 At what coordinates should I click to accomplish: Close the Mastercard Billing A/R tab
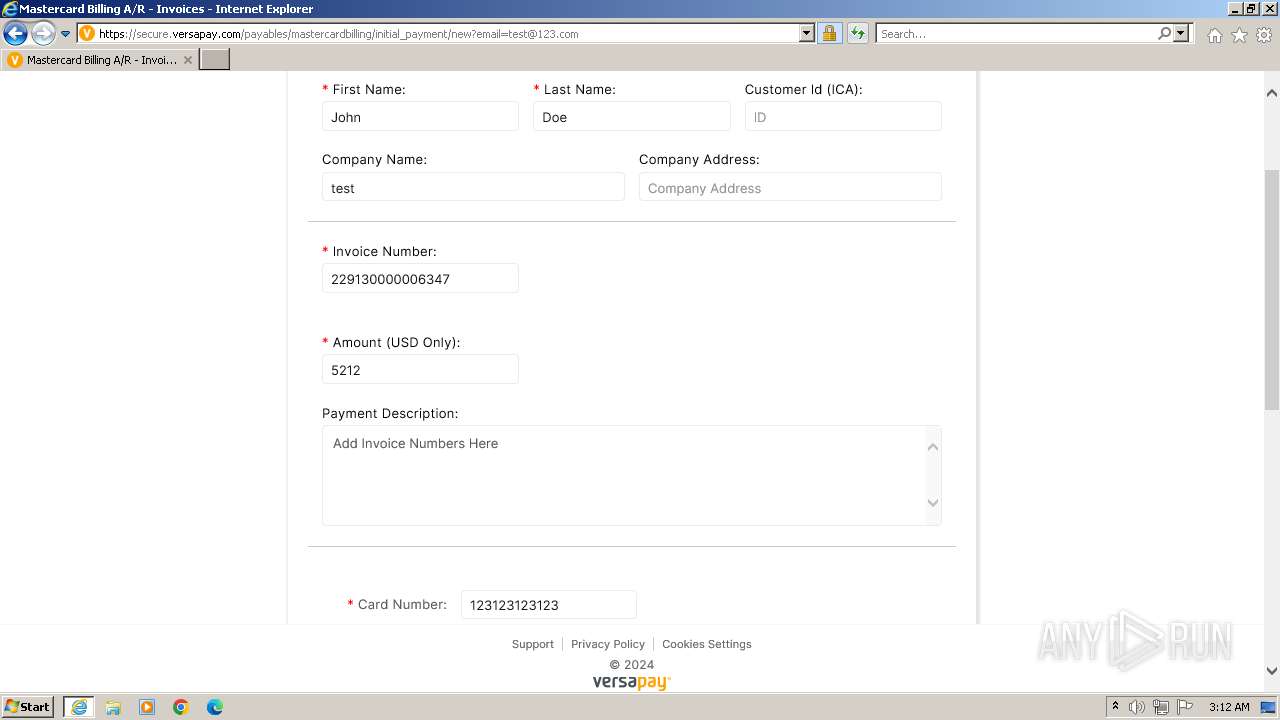pos(187,60)
